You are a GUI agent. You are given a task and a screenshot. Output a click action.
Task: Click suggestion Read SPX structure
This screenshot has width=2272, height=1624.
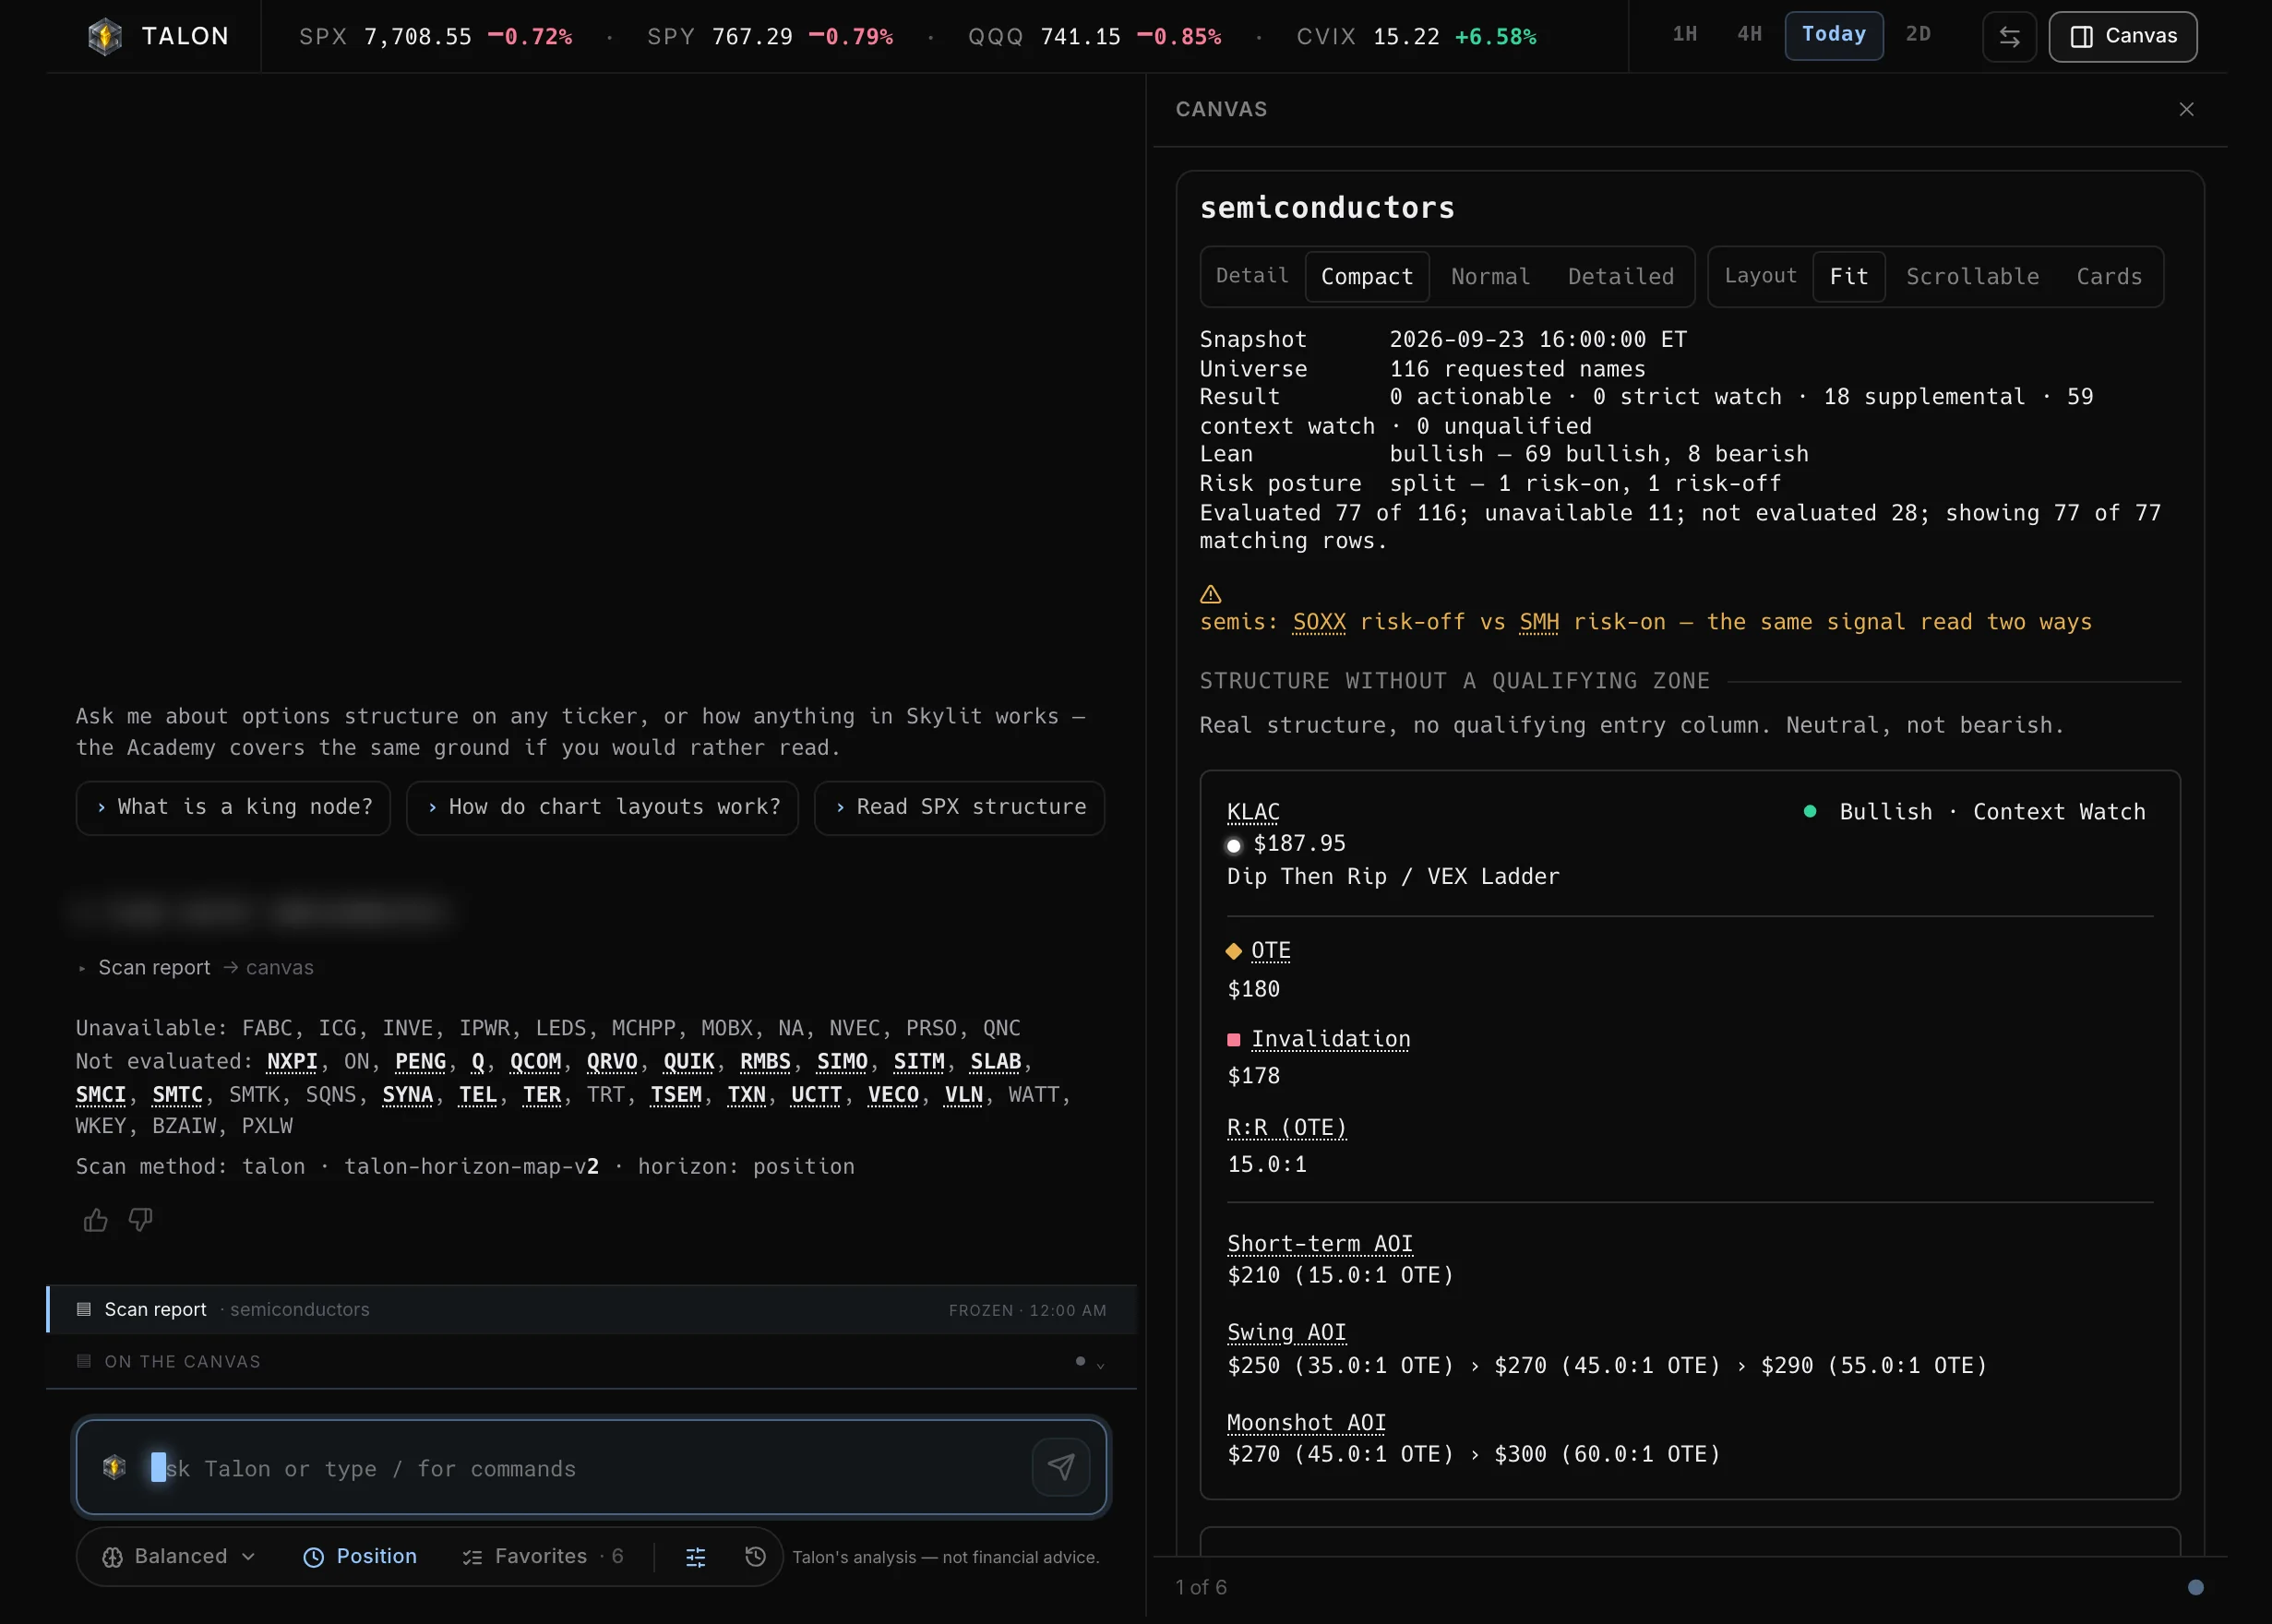coord(959,807)
